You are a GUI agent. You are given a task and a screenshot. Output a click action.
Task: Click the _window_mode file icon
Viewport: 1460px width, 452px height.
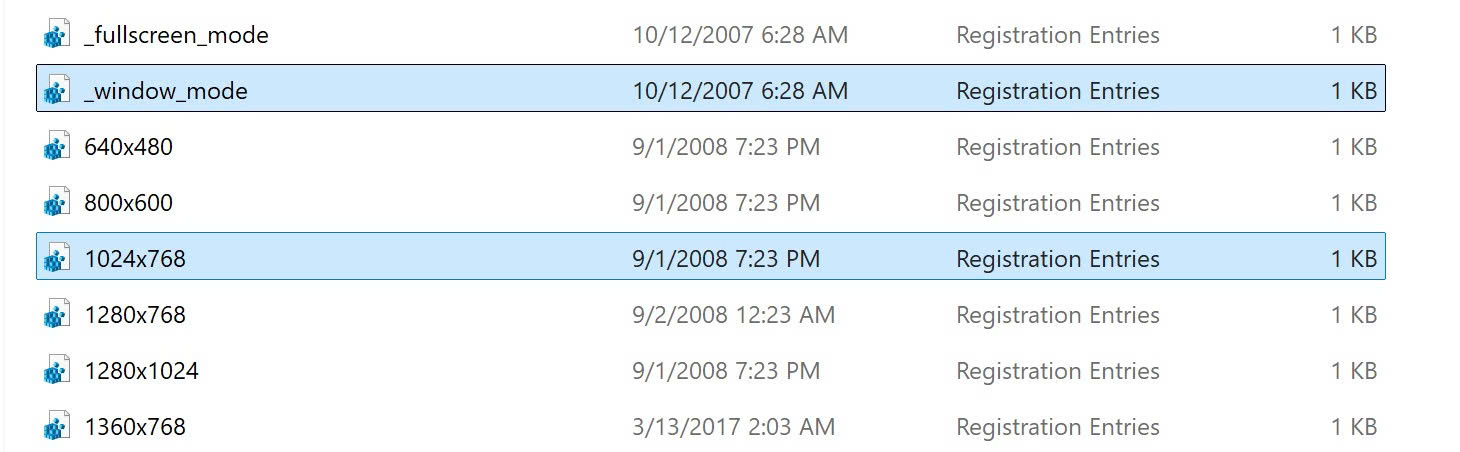pos(55,91)
